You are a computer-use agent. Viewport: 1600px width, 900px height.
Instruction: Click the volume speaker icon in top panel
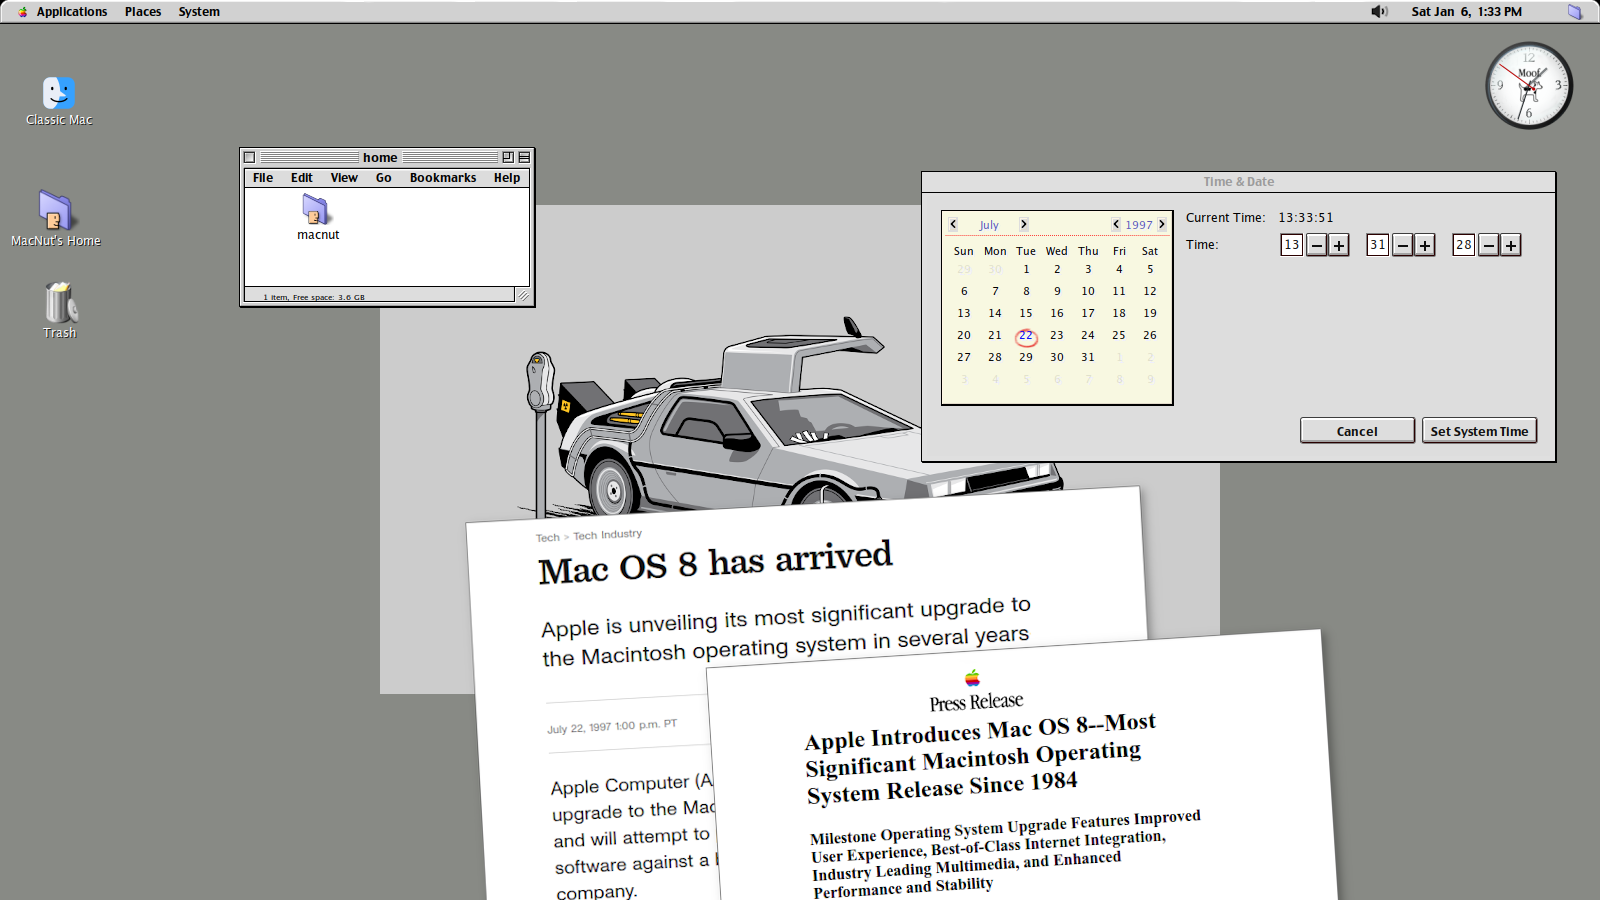pos(1379,12)
